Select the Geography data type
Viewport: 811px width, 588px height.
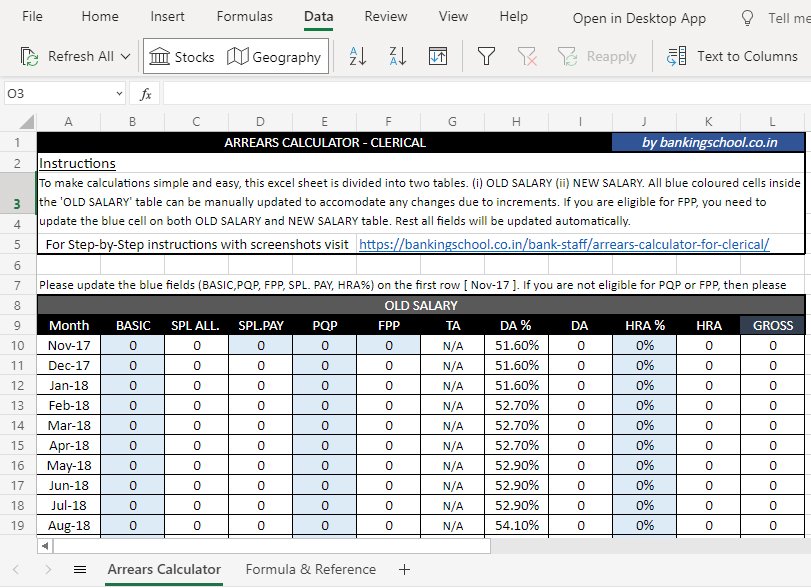point(274,57)
